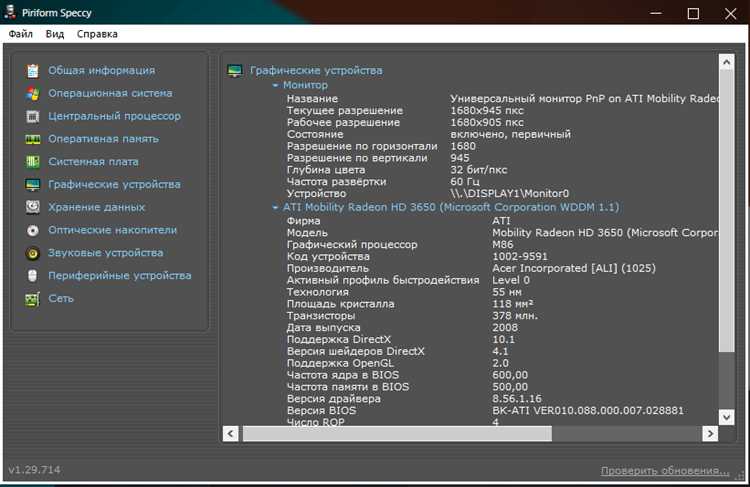Select the Площадь кристалла label
The height and width of the screenshot is (487, 750).
(341, 304)
